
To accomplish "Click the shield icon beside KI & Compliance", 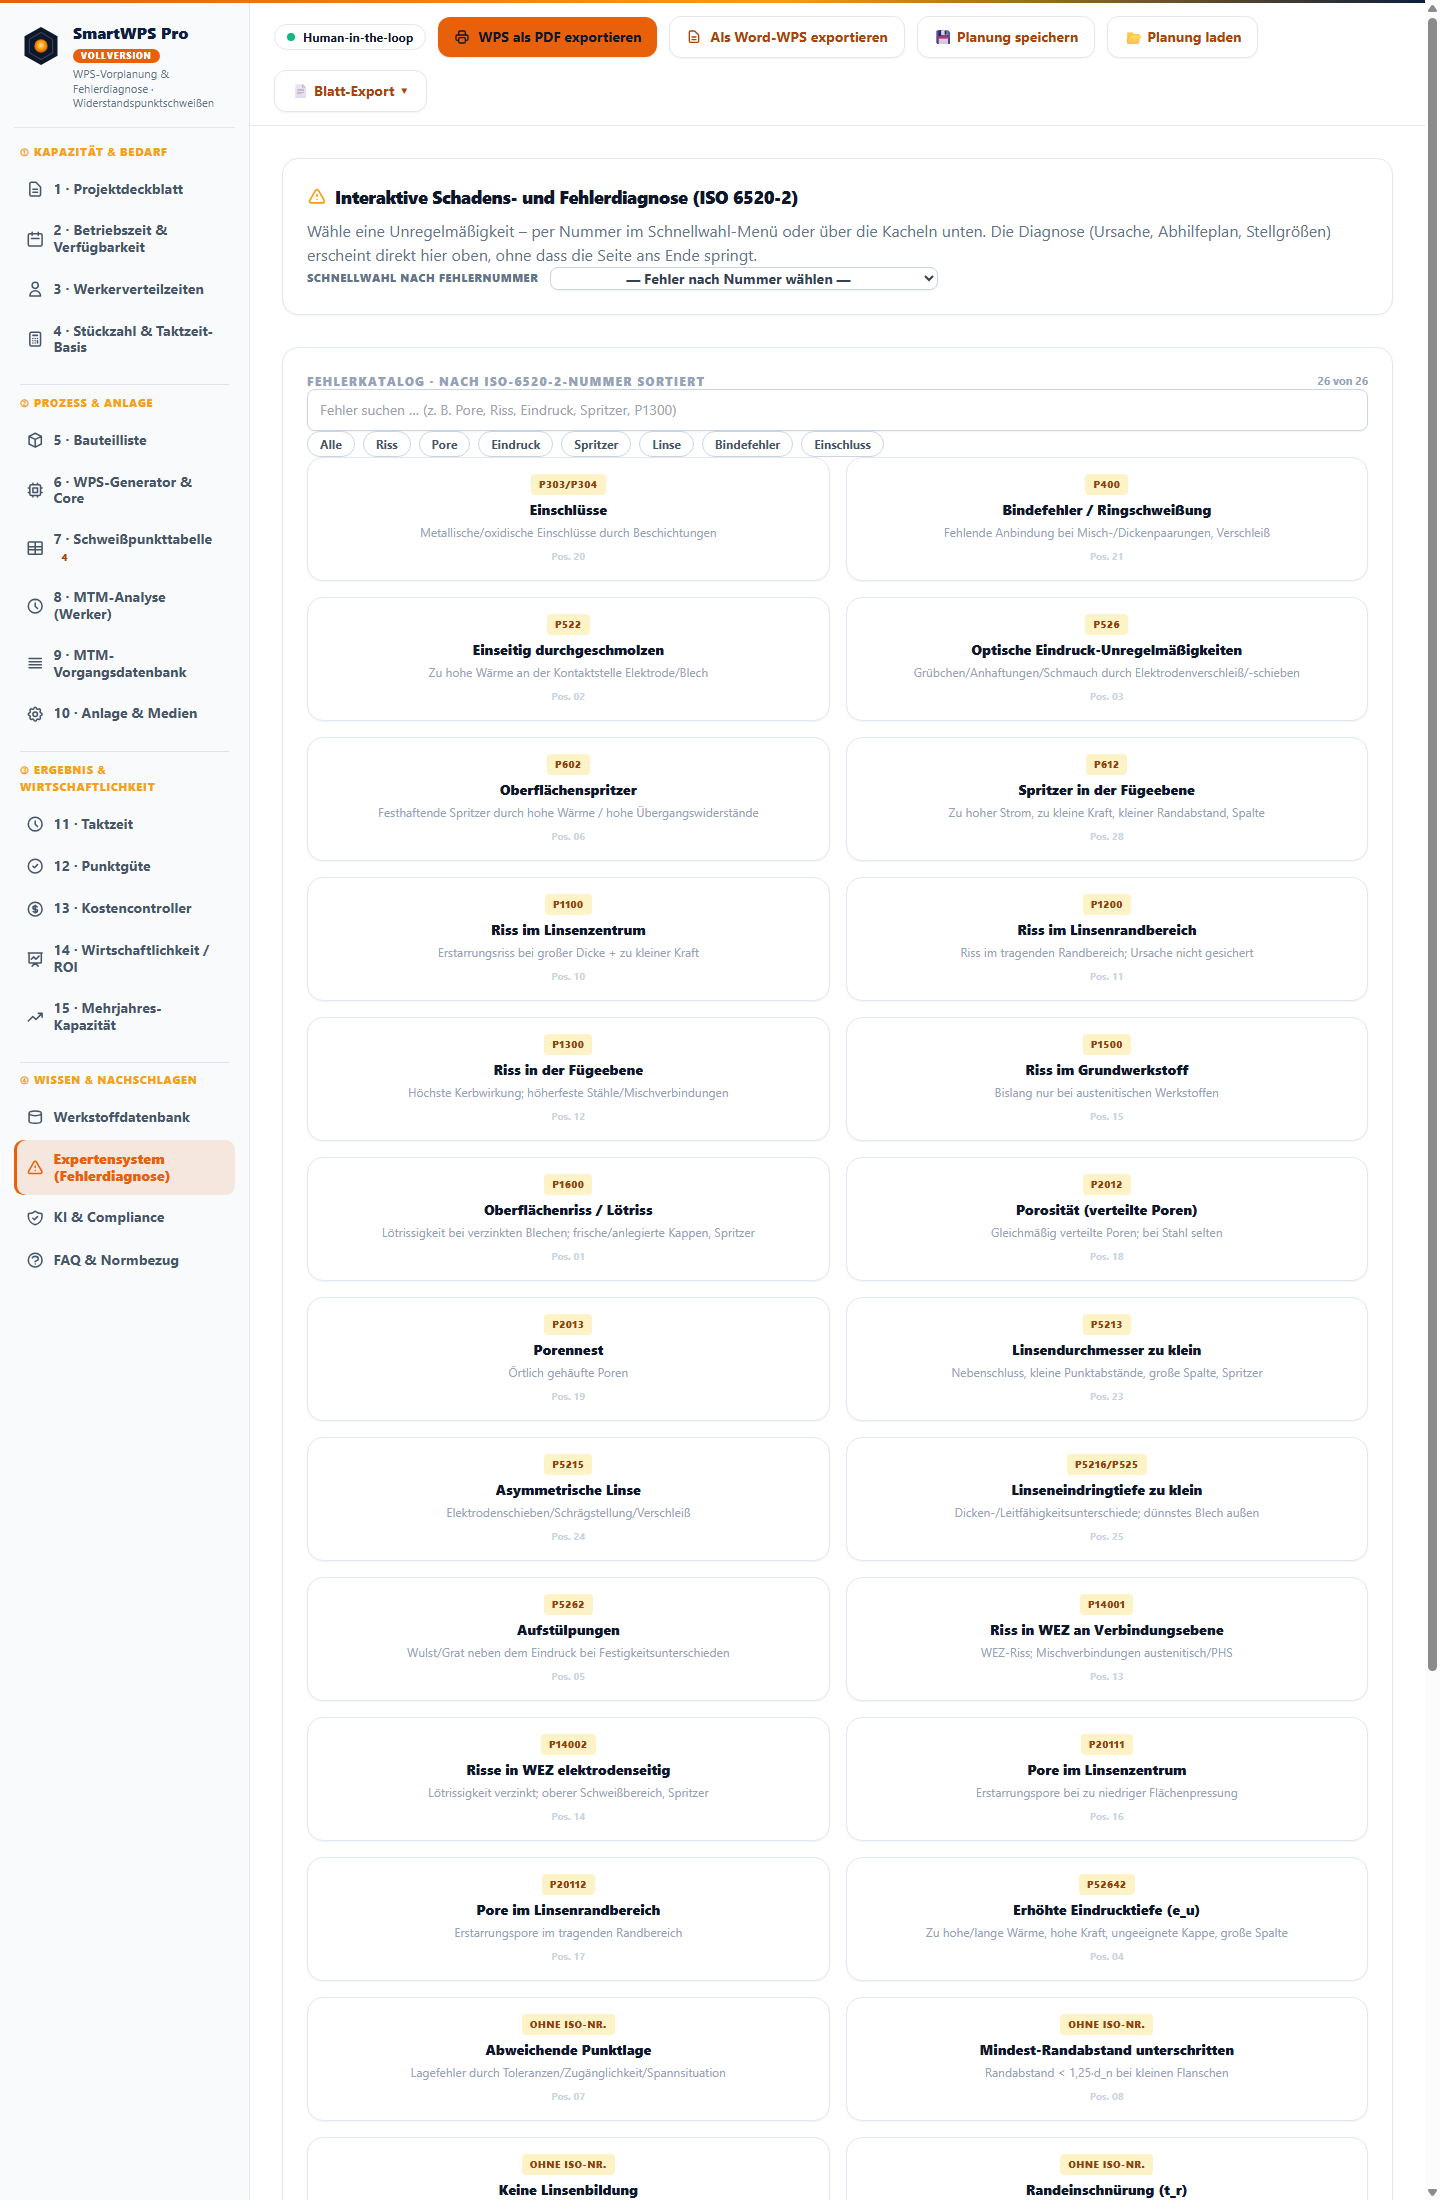I will click(35, 1217).
